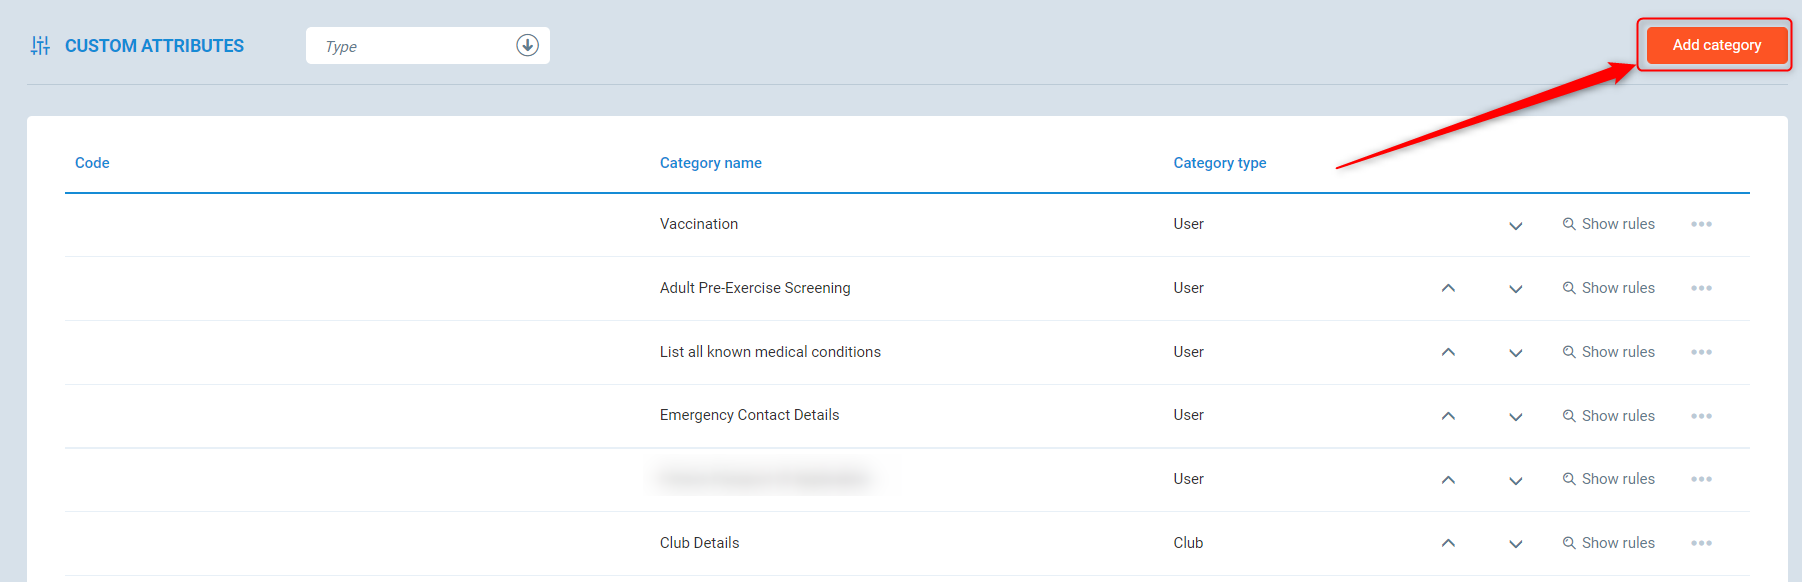This screenshot has width=1802, height=582.
Task: Click the Code column header
Action: pyautogui.click(x=92, y=163)
